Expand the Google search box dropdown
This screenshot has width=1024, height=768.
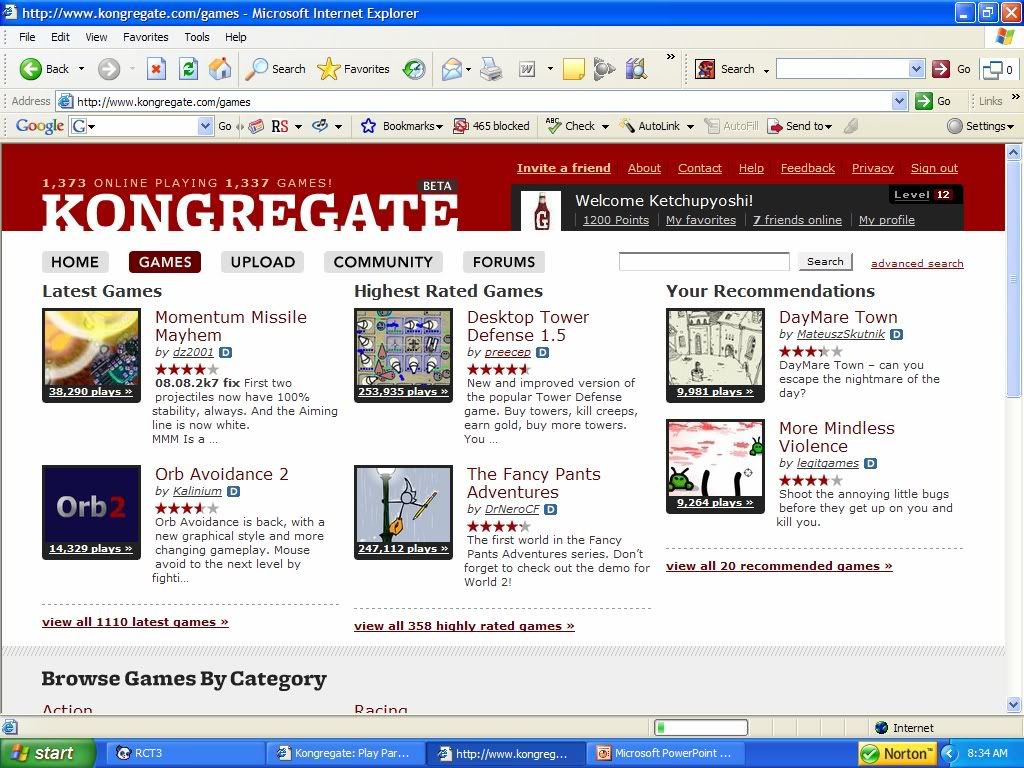[x=205, y=126]
